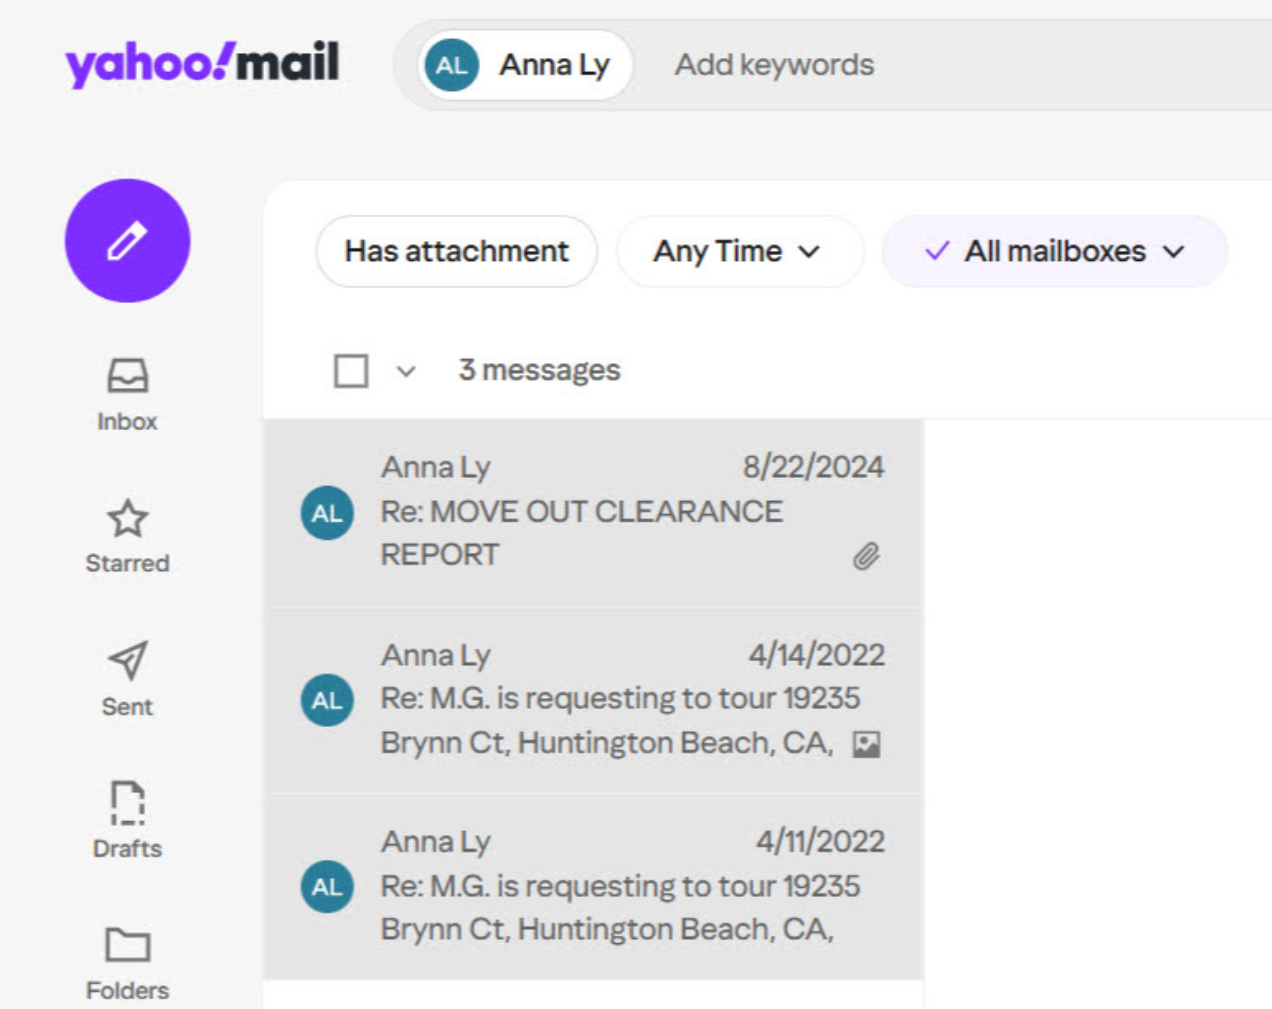This screenshot has height=1009, width=1272.
Task: Open the Inbox folder icon
Action: coord(127,377)
